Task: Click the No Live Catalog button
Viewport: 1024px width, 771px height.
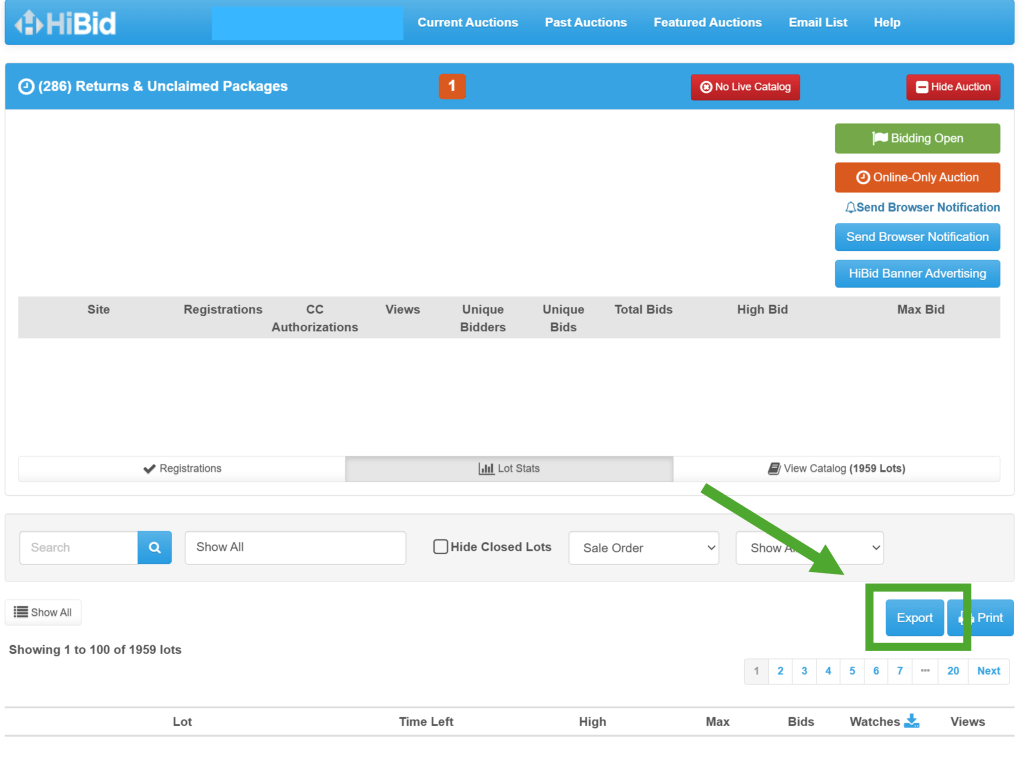Action: pos(745,87)
